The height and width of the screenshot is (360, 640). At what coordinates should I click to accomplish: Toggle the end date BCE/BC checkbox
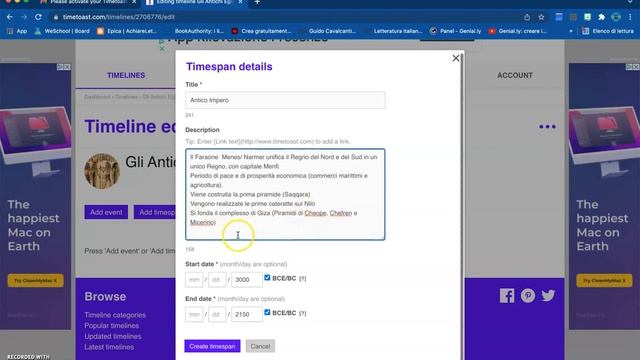click(x=267, y=312)
